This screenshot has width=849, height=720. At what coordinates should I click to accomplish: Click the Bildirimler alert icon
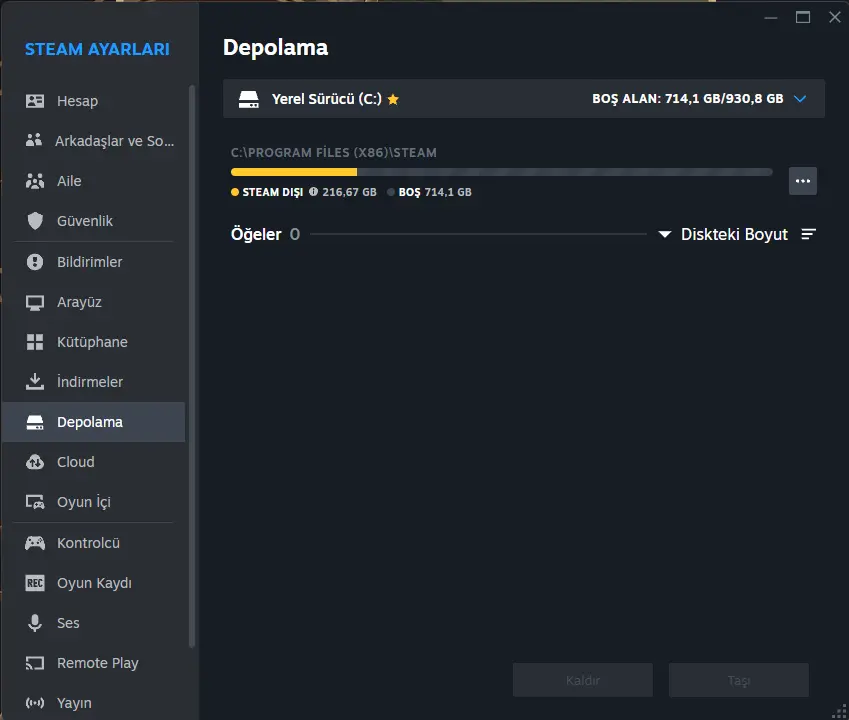(35, 262)
